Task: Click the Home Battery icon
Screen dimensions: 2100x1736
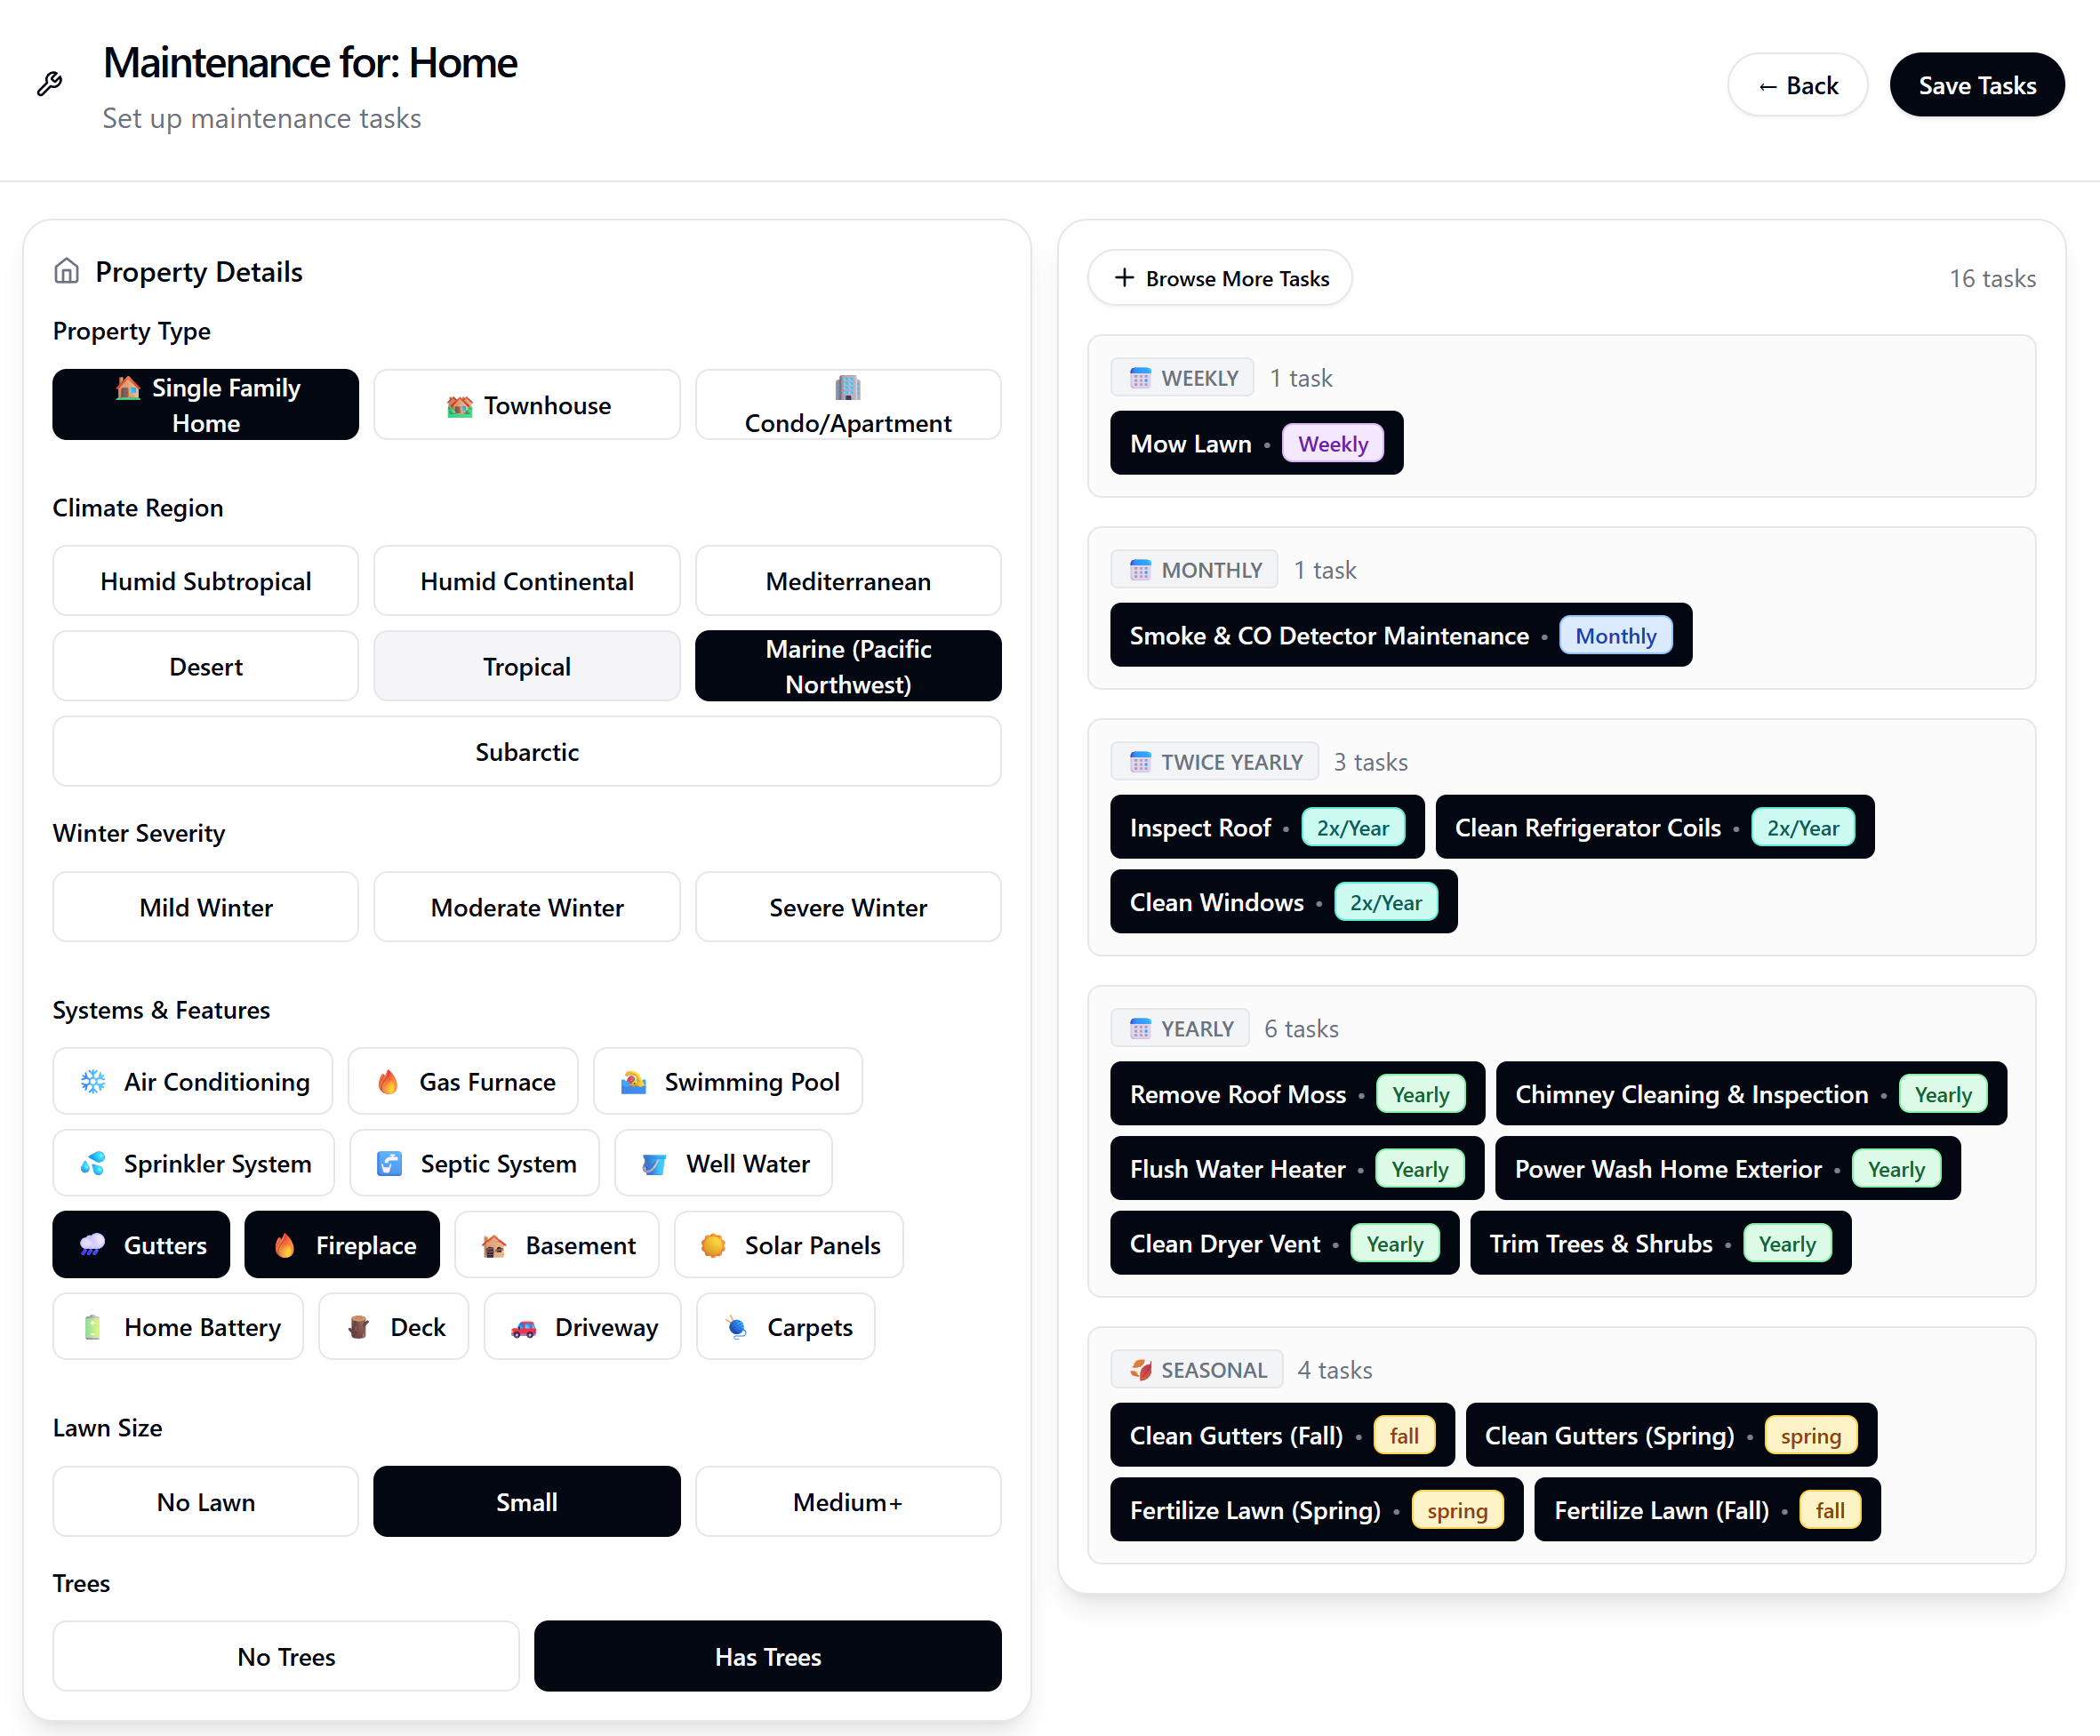Action: [93, 1327]
